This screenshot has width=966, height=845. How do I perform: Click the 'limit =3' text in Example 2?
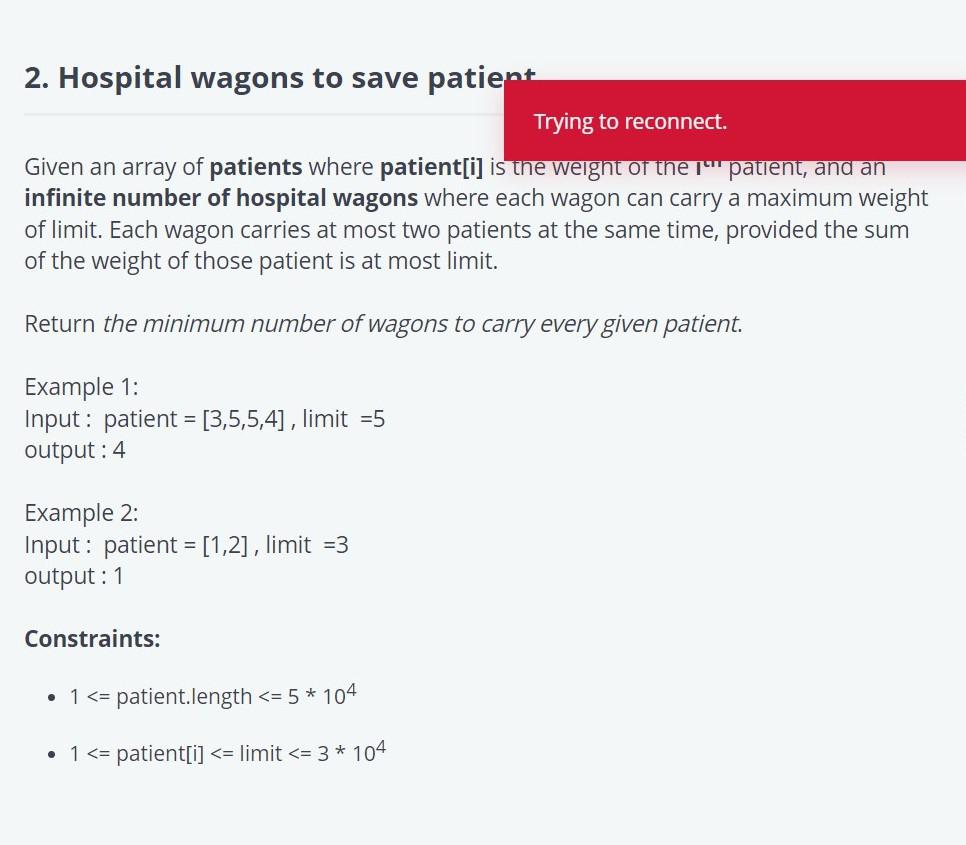(307, 544)
